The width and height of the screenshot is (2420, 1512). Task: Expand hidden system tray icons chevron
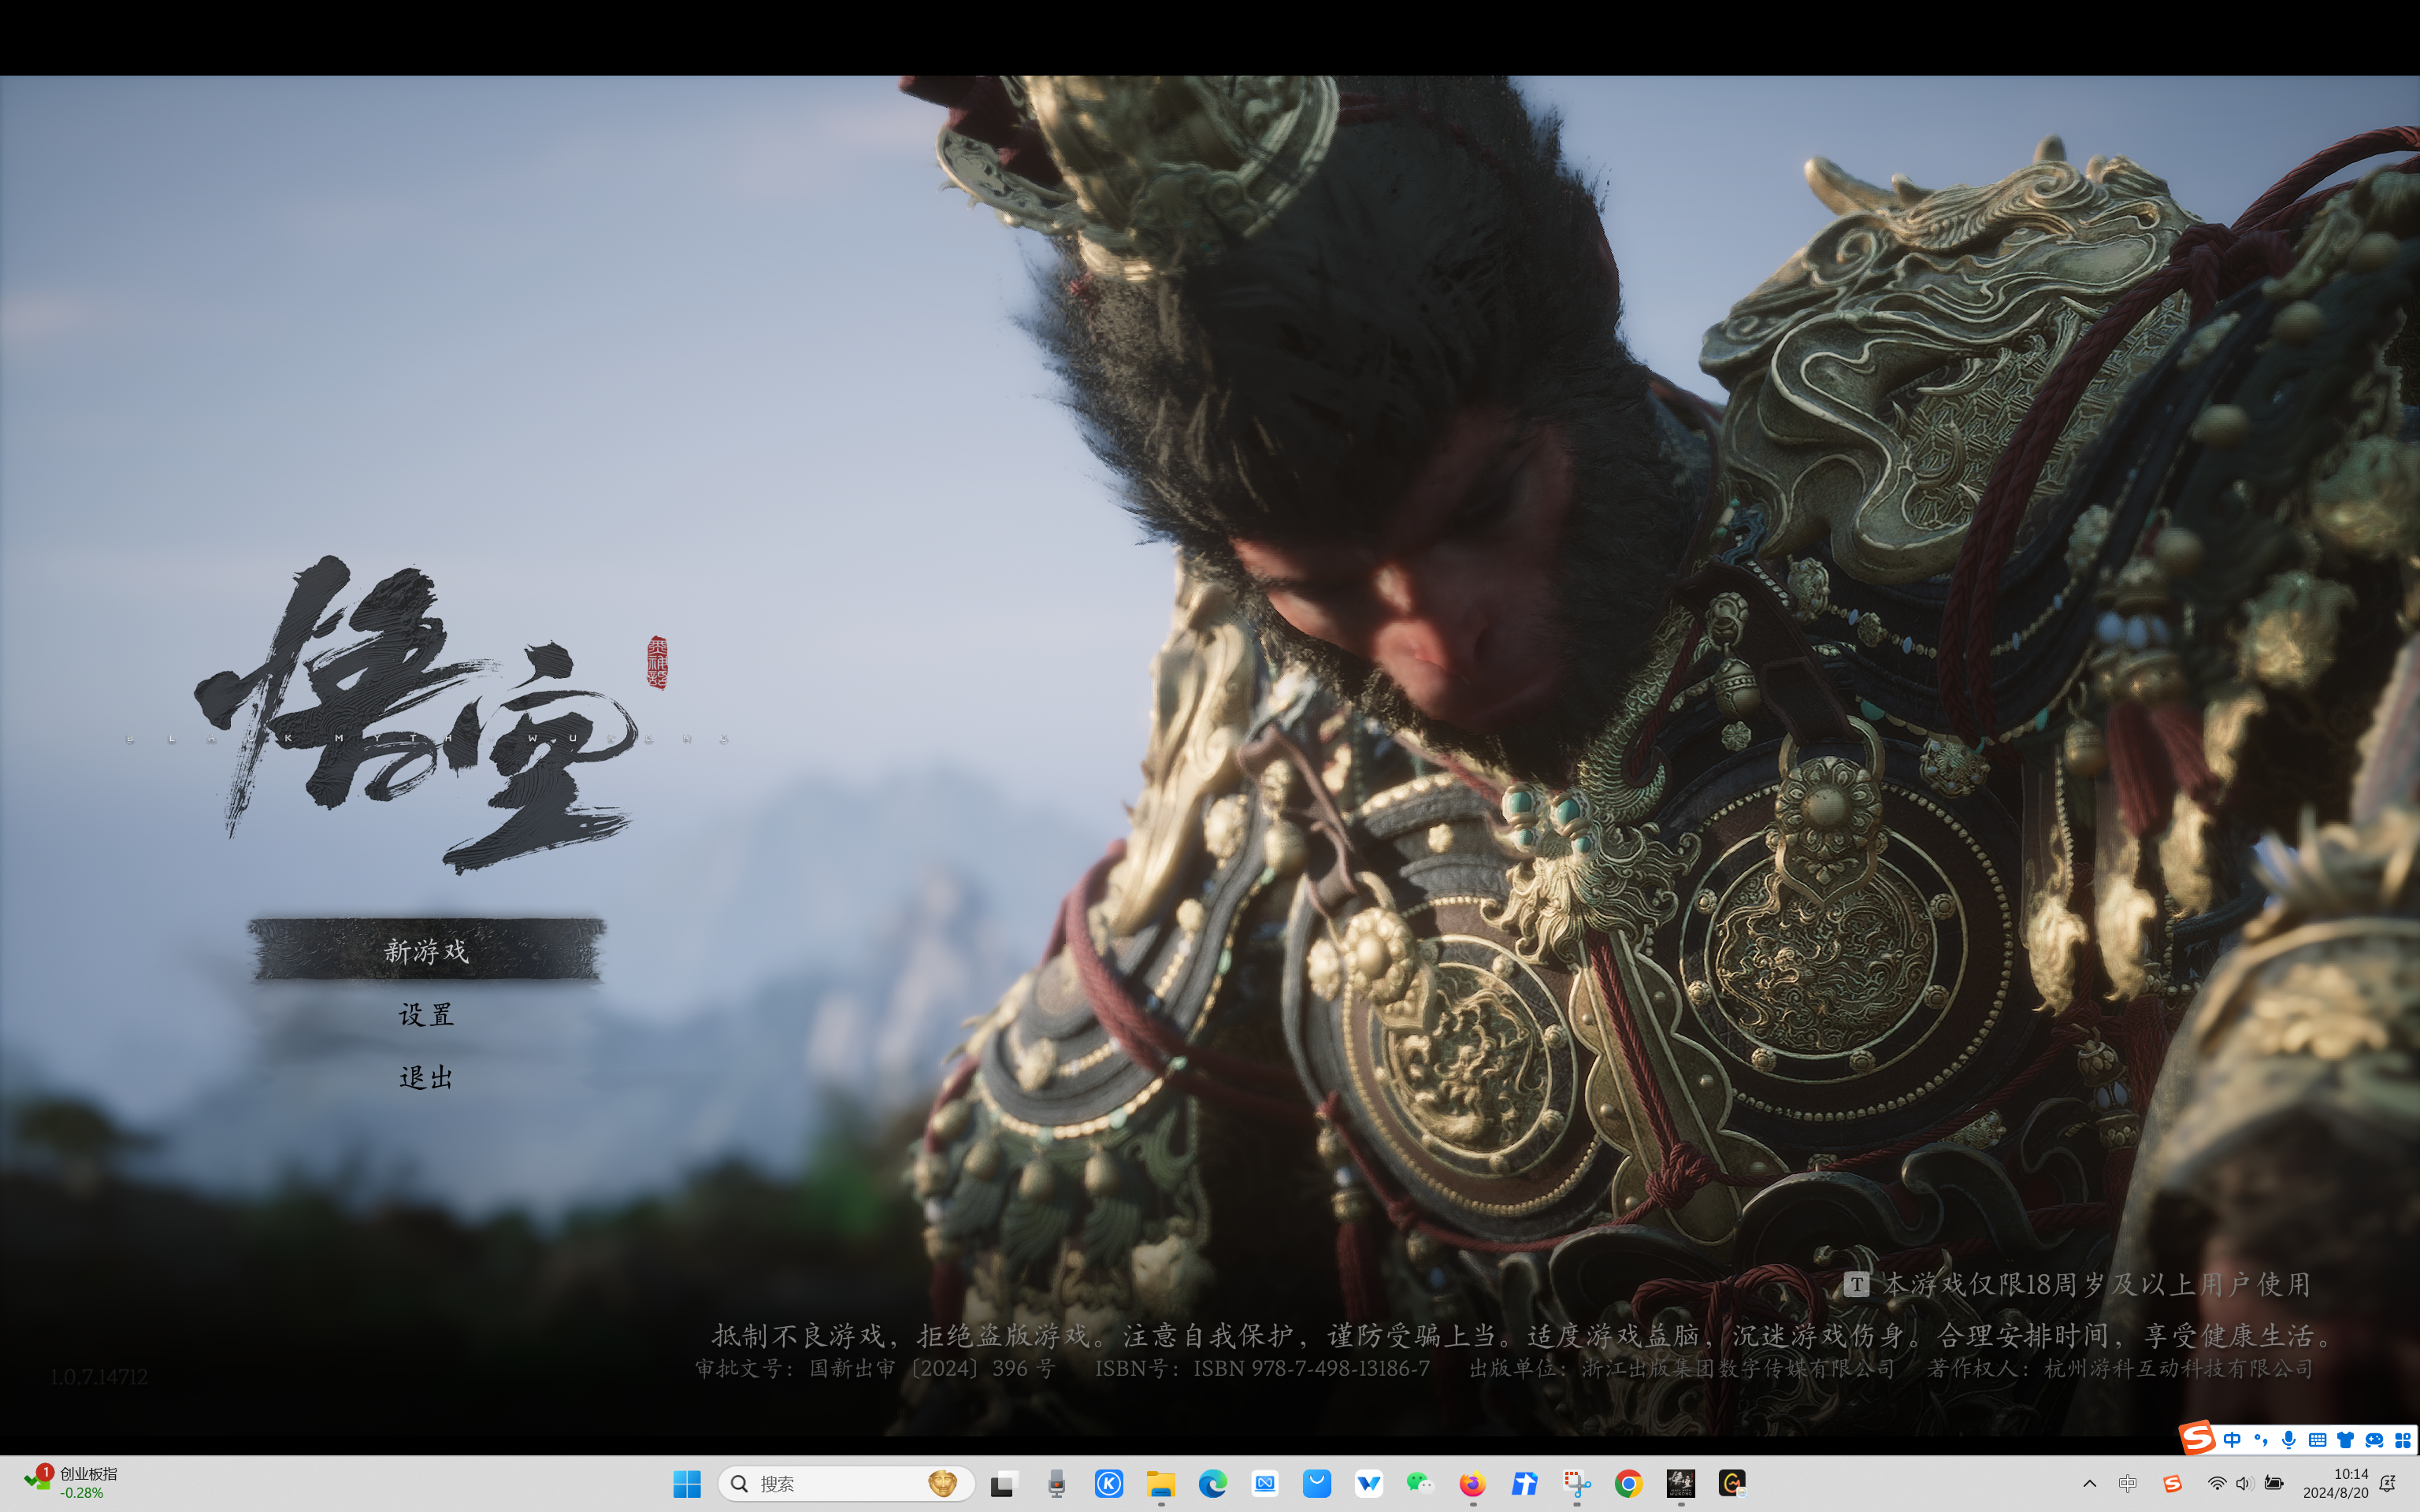pyautogui.click(x=2089, y=1484)
